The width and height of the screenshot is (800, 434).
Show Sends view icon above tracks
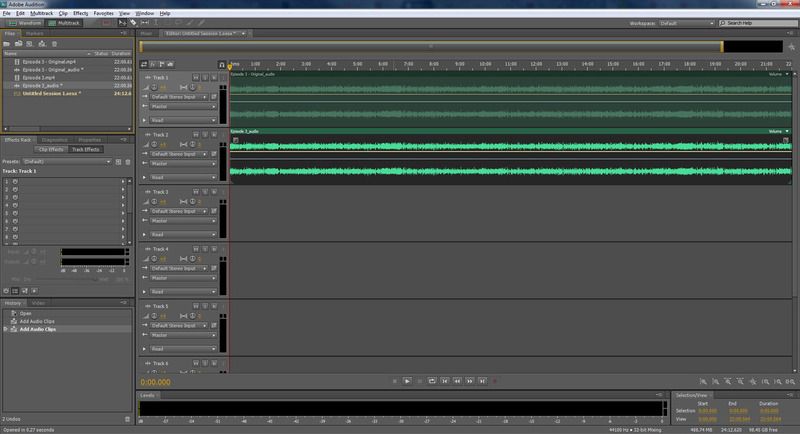pyautogui.click(x=161, y=64)
